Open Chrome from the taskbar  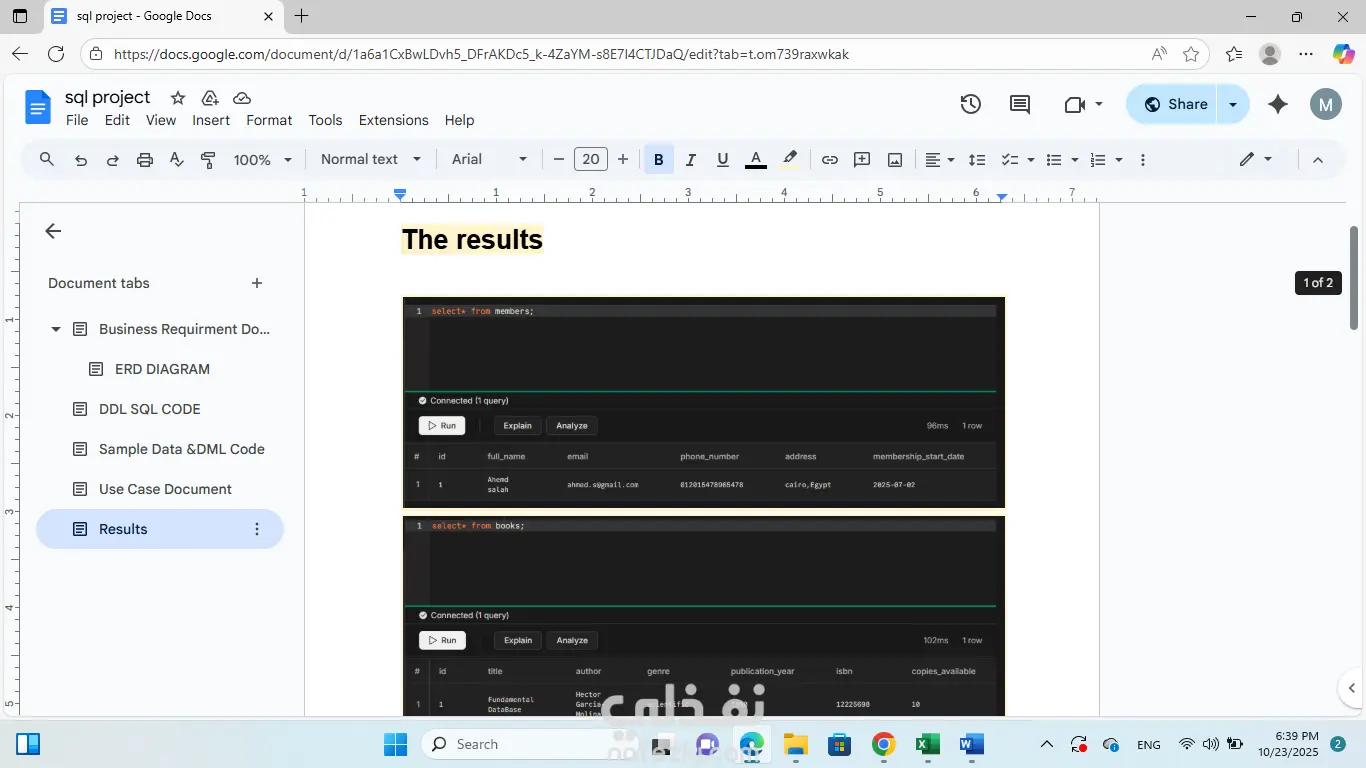click(x=883, y=744)
